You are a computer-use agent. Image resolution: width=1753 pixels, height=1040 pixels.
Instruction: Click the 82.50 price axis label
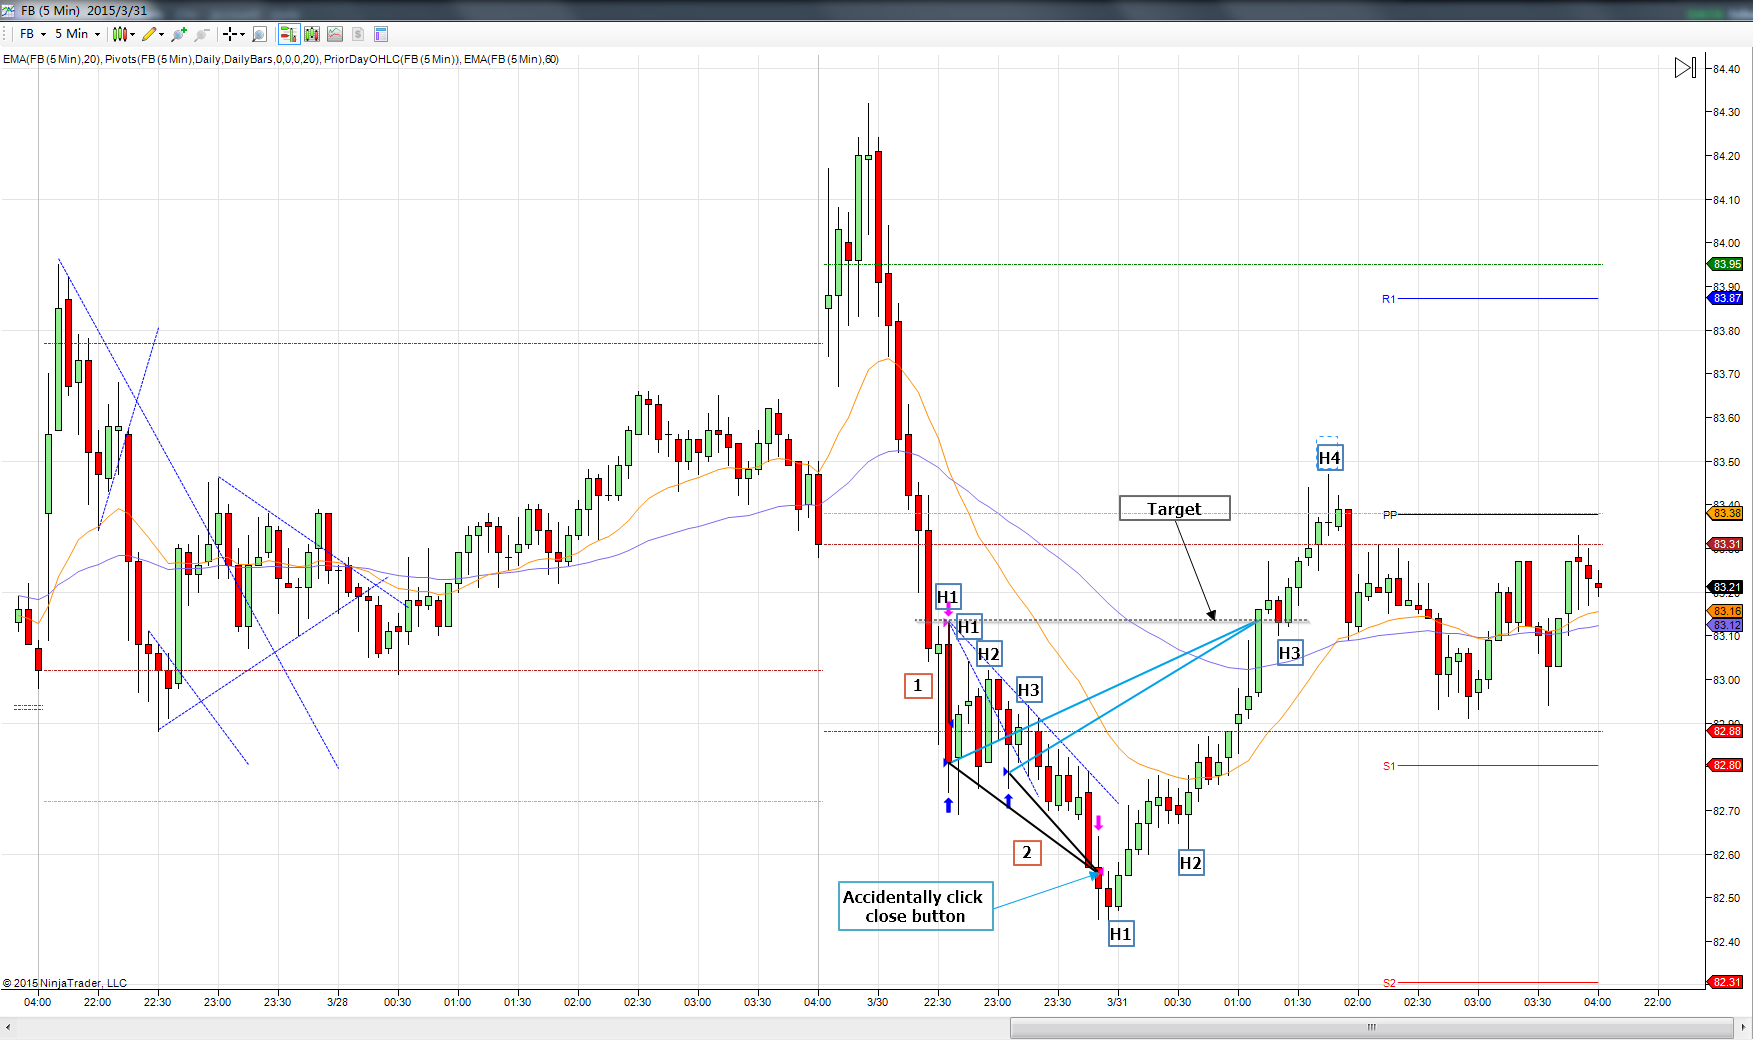click(1726, 898)
